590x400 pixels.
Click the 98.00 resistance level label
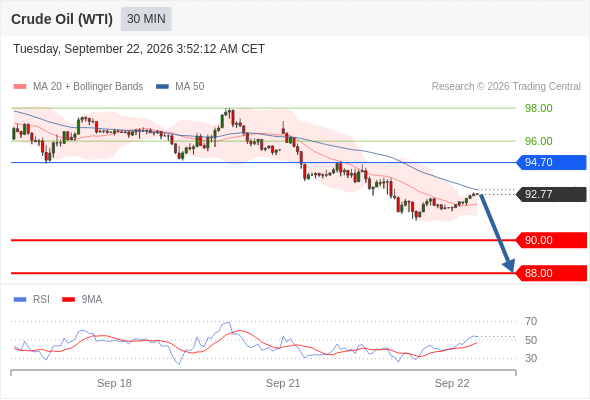pos(539,108)
